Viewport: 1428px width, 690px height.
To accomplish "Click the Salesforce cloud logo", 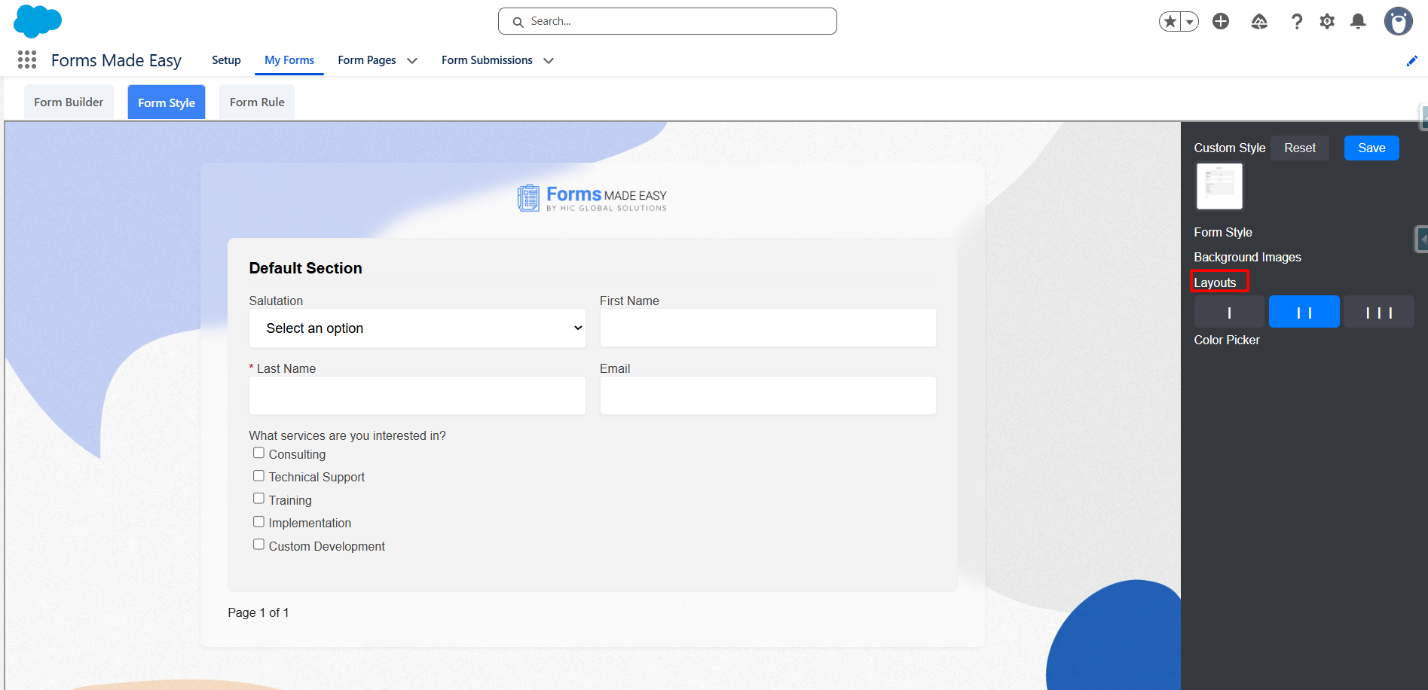I will click(x=37, y=20).
